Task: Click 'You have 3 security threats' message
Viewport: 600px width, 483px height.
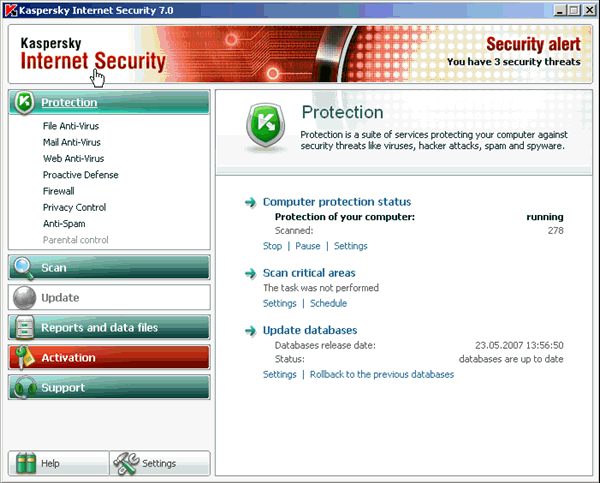Action: [514, 62]
